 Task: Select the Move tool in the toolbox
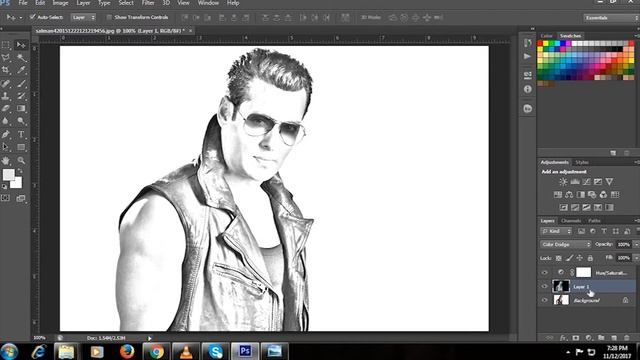[21, 44]
